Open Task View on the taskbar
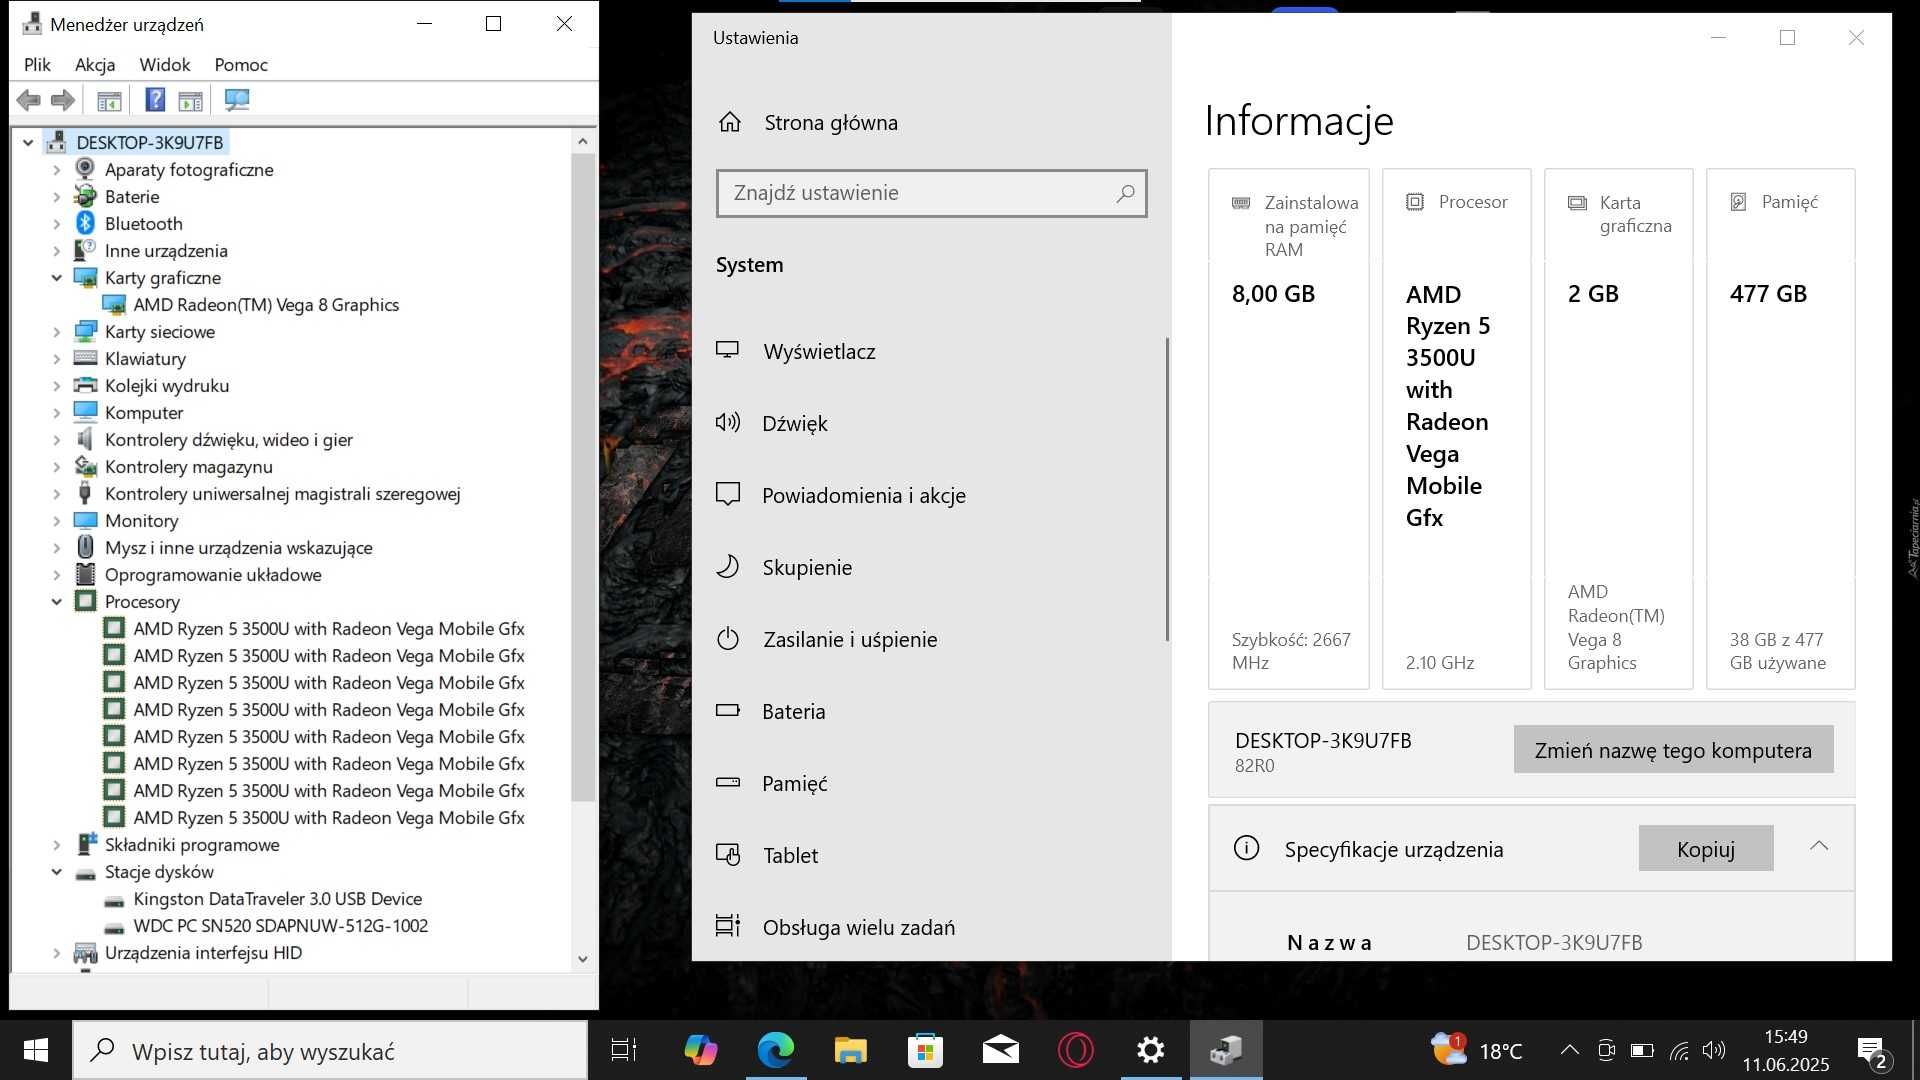The width and height of the screenshot is (1920, 1080). pos(624,1050)
